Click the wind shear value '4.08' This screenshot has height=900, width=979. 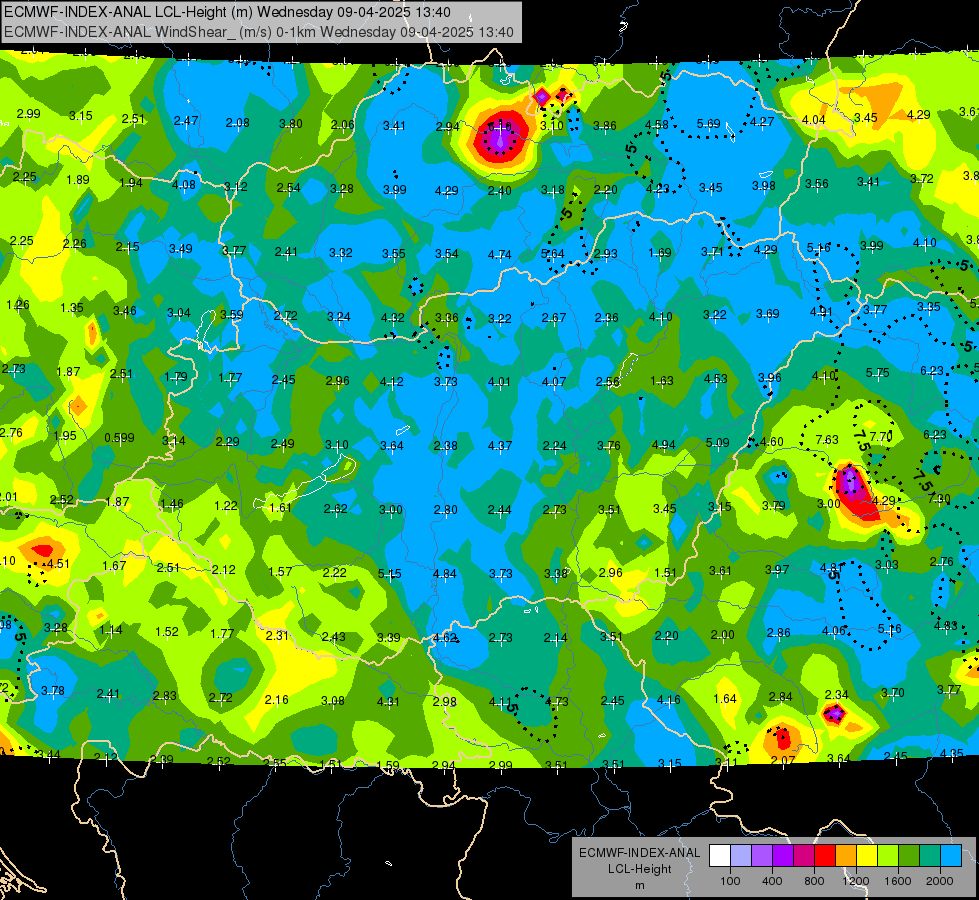pos(184,184)
